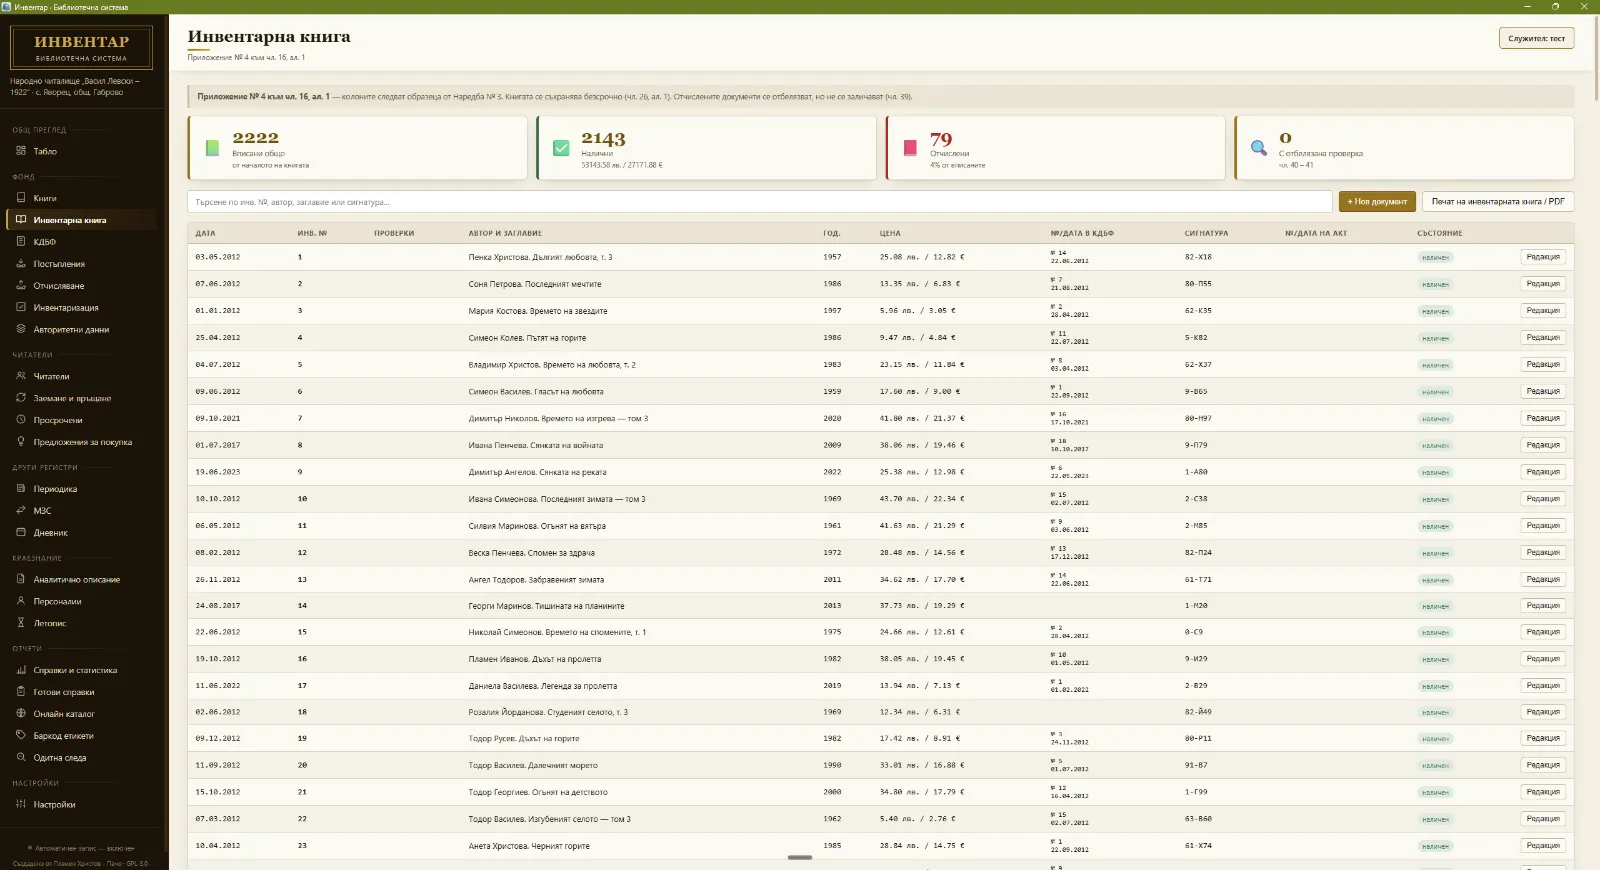Image resolution: width=1600 pixels, height=870 pixels.
Task: Click the Цена column header
Action: tap(890, 233)
